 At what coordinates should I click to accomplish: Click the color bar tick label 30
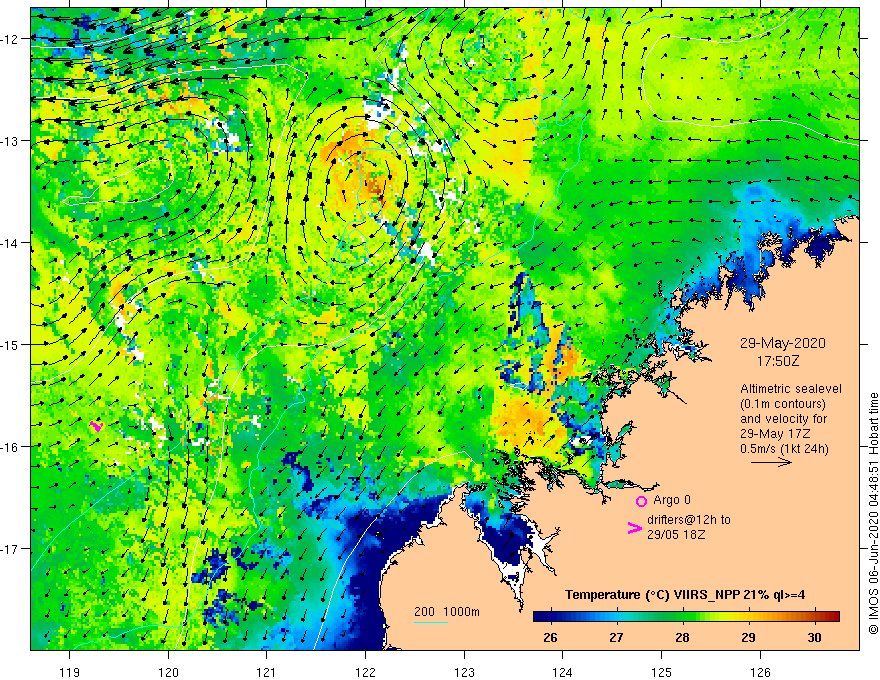814,637
